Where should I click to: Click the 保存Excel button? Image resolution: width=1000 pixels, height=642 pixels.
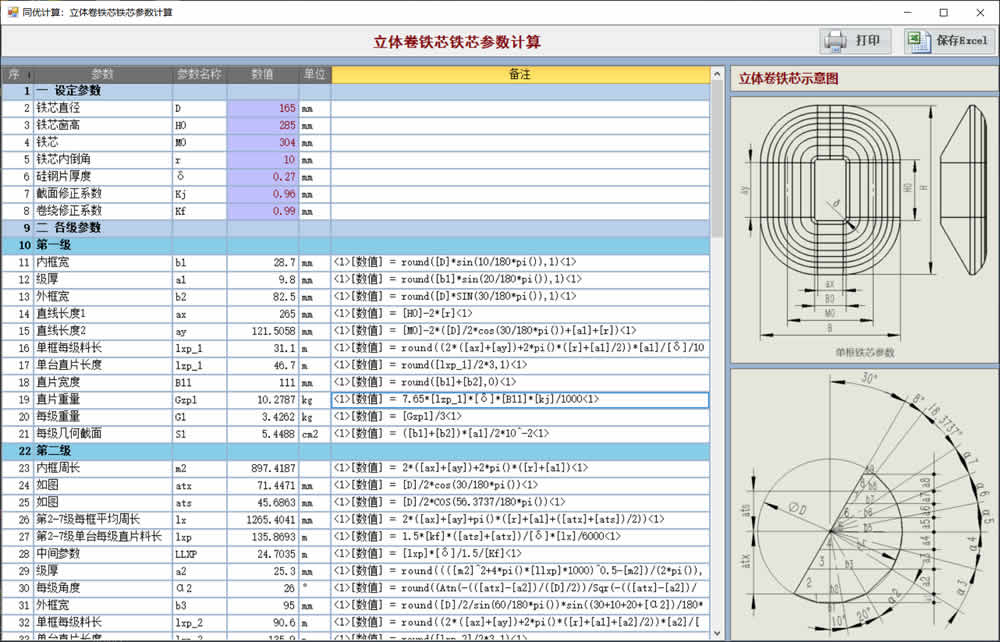[x=948, y=41]
